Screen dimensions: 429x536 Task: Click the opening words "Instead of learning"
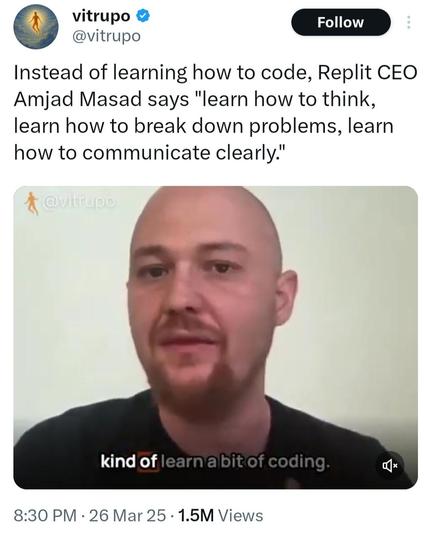coord(100,73)
